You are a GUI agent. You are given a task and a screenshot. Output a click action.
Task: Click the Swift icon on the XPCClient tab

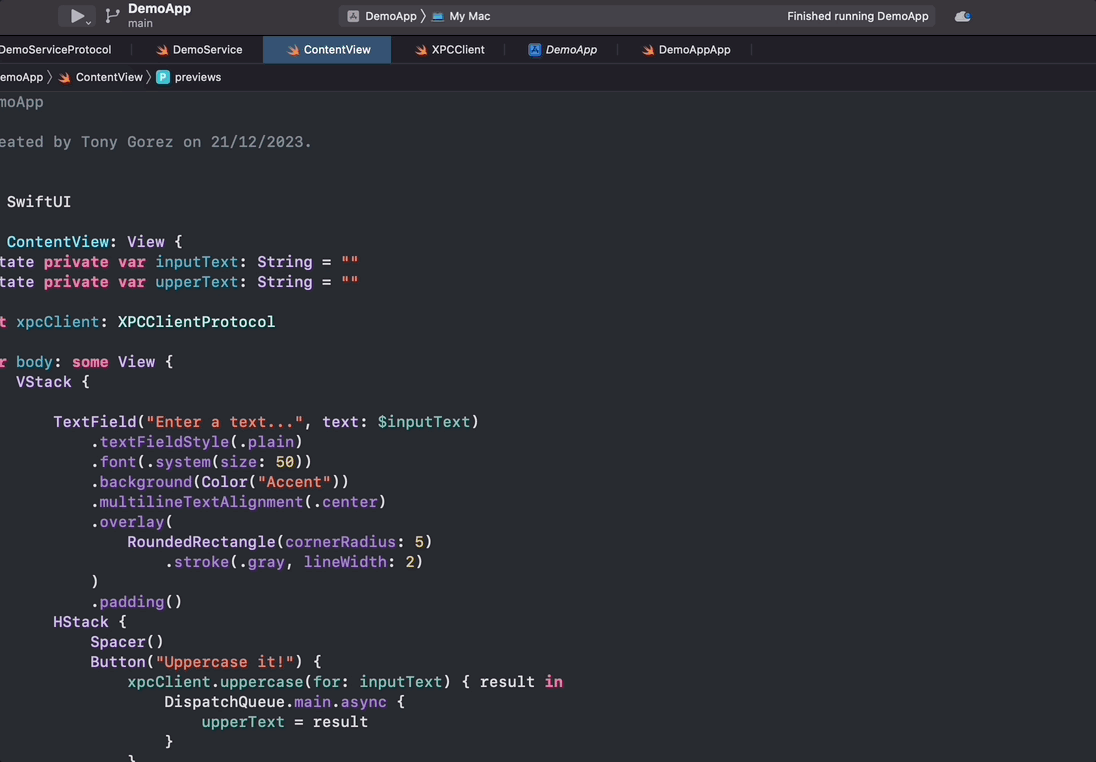pyautogui.click(x=421, y=50)
